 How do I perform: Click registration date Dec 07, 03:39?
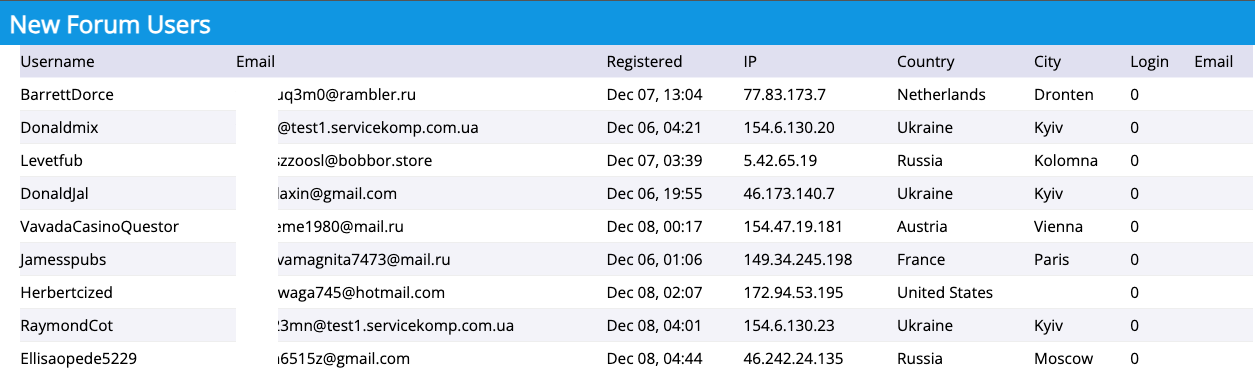point(655,161)
